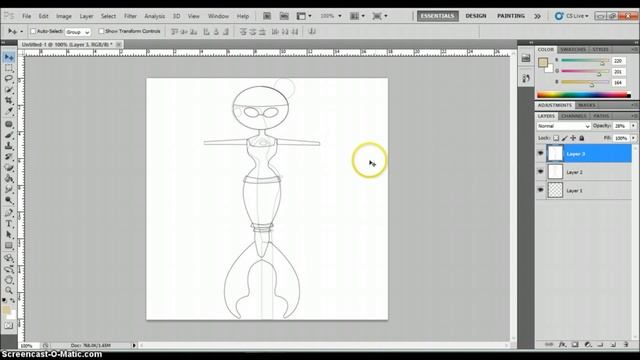Hide Layer 1 using eye icon
Screen dimensions: 640x360
pyautogui.click(x=540, y=190)
